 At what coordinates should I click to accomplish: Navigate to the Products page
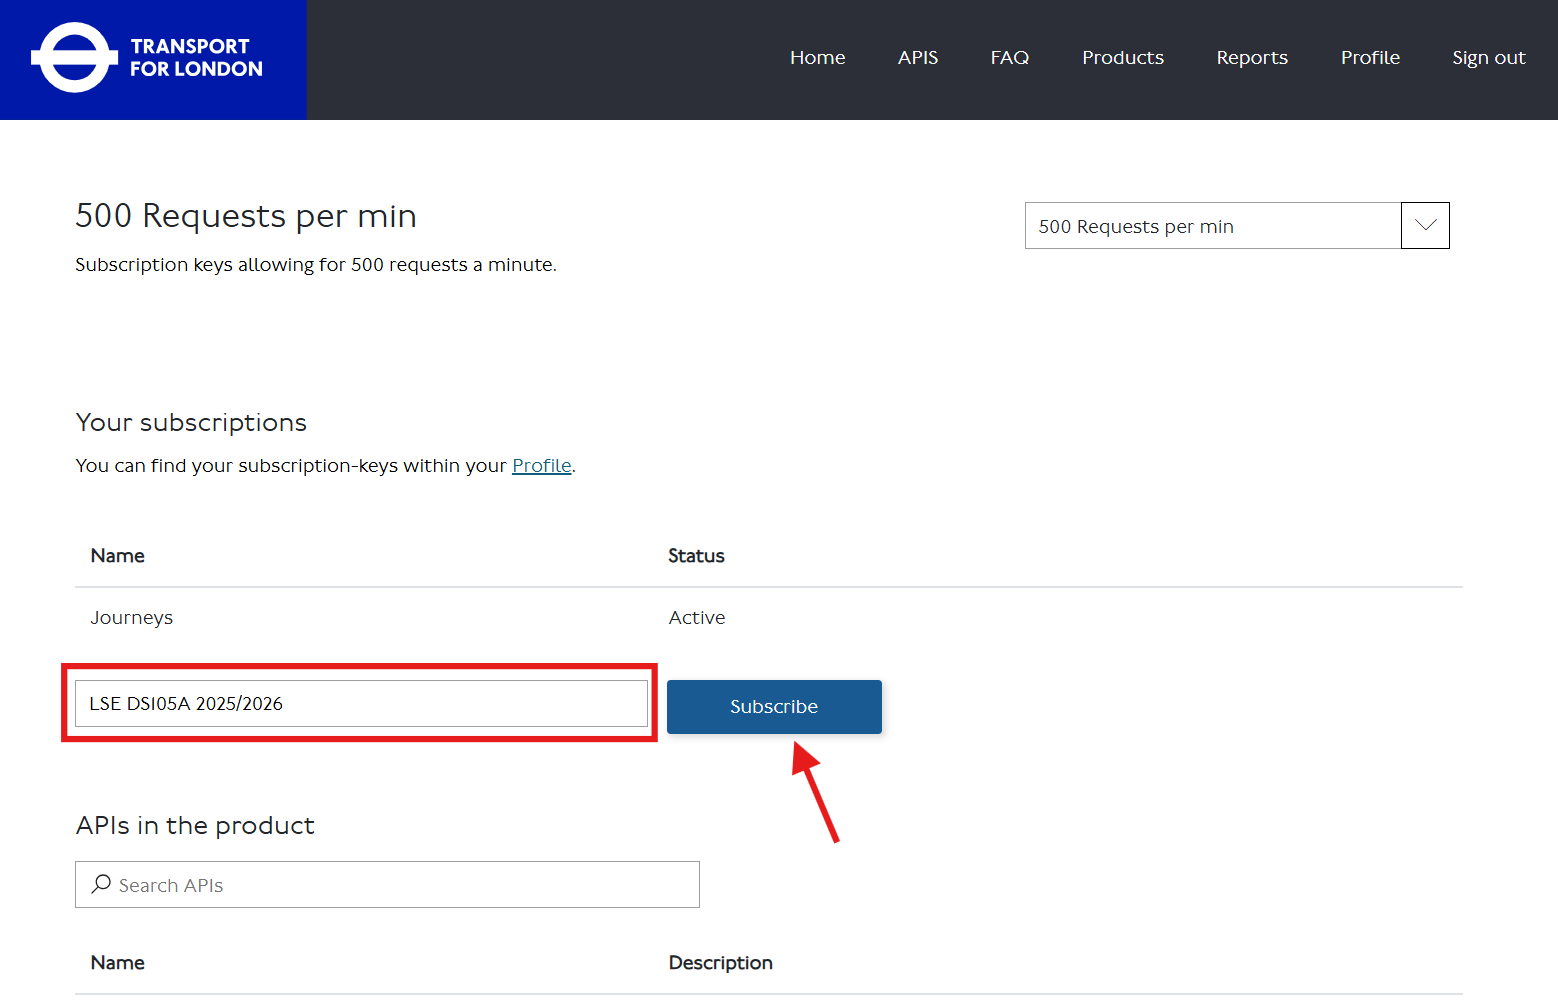click(1122, 58)
